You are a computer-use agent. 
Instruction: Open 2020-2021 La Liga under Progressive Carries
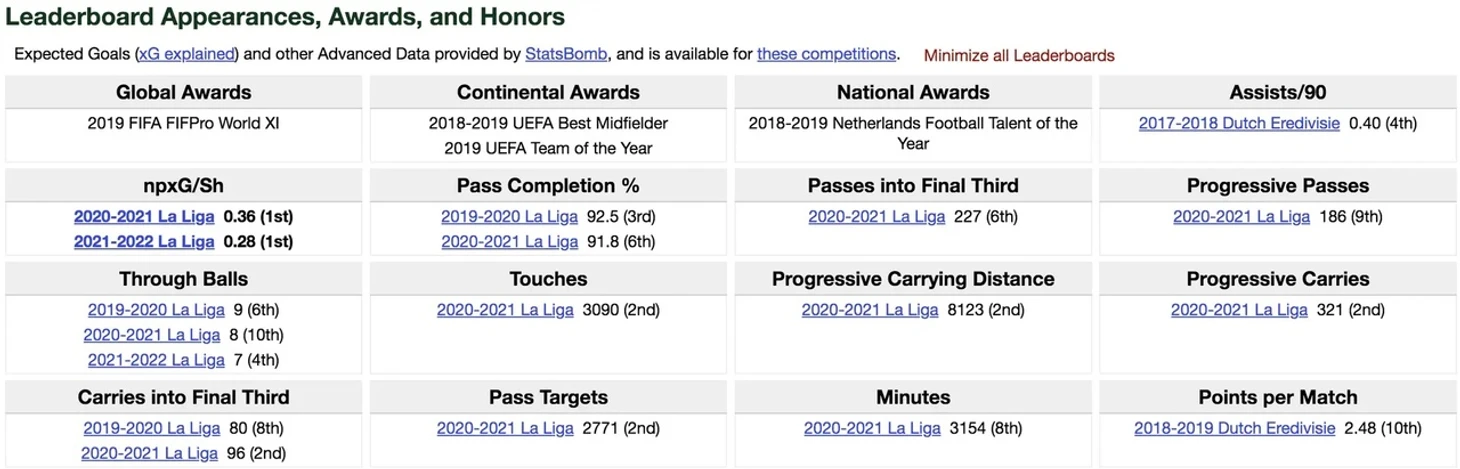(1239, 310)
